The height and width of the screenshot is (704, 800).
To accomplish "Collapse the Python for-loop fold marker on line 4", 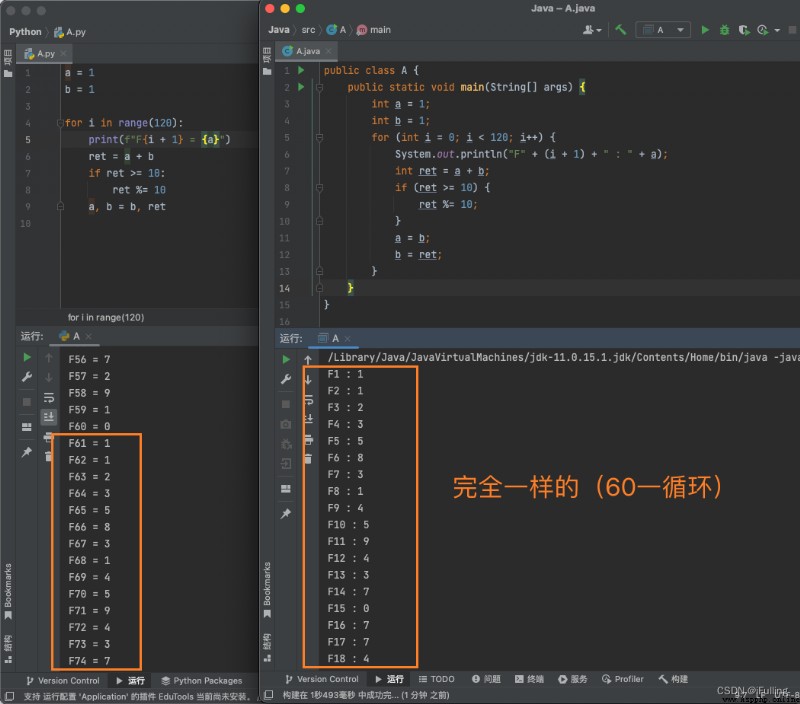I will pyautogui.click(x=60, y=123).
